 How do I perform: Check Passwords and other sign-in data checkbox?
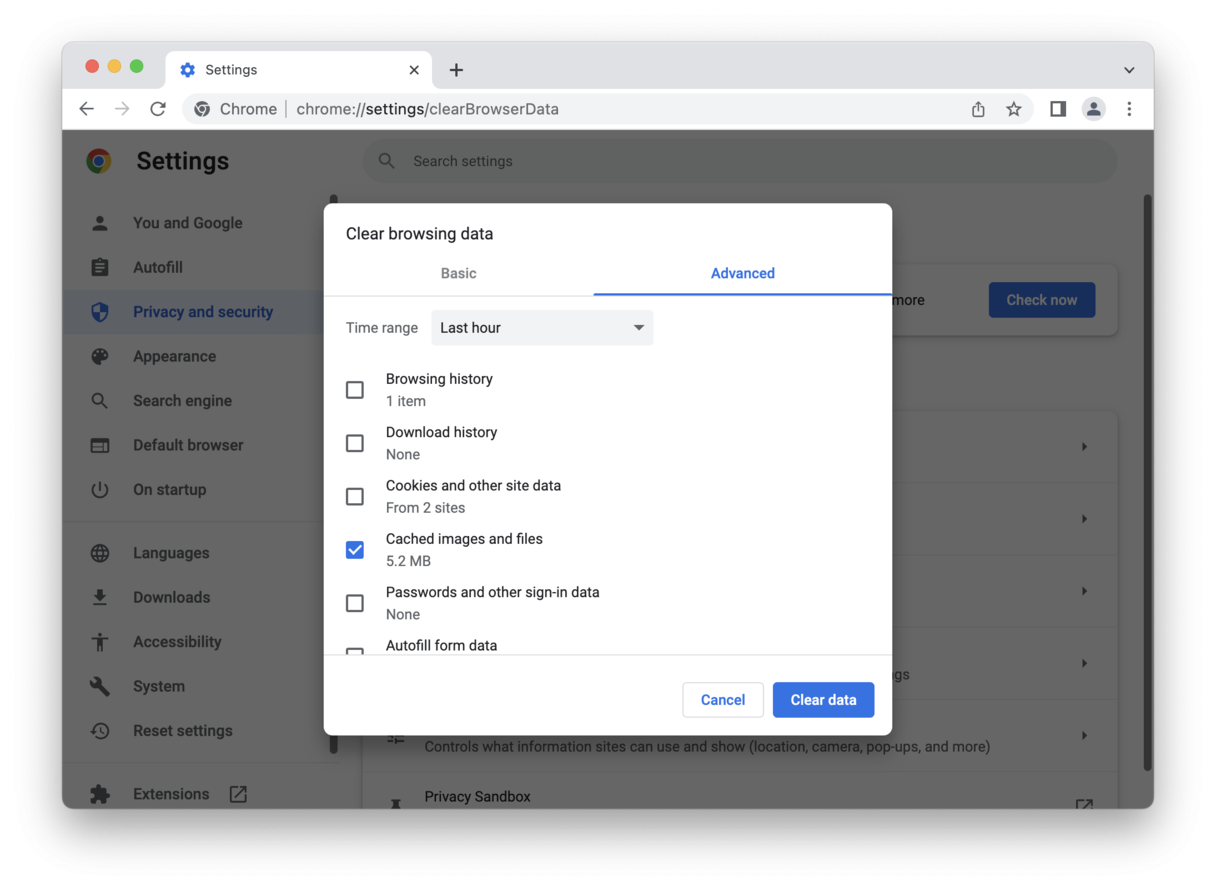355,603
